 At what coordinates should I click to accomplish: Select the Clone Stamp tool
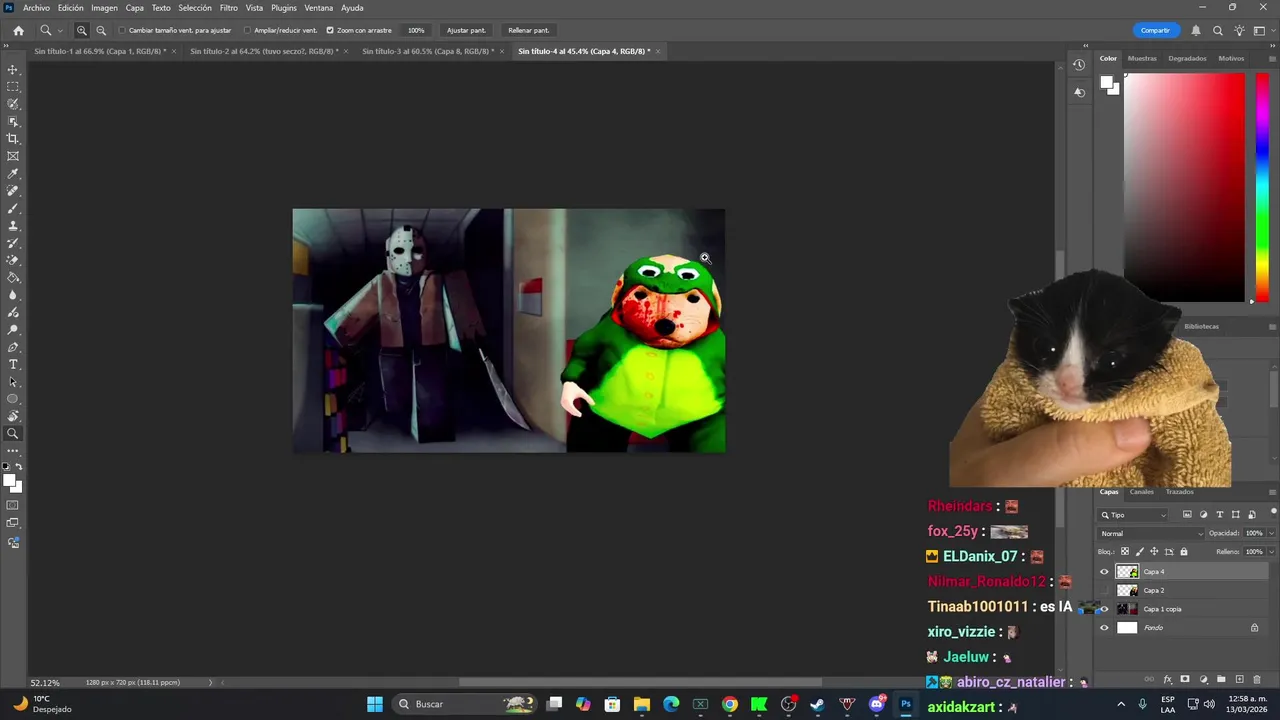click(13, 226)
